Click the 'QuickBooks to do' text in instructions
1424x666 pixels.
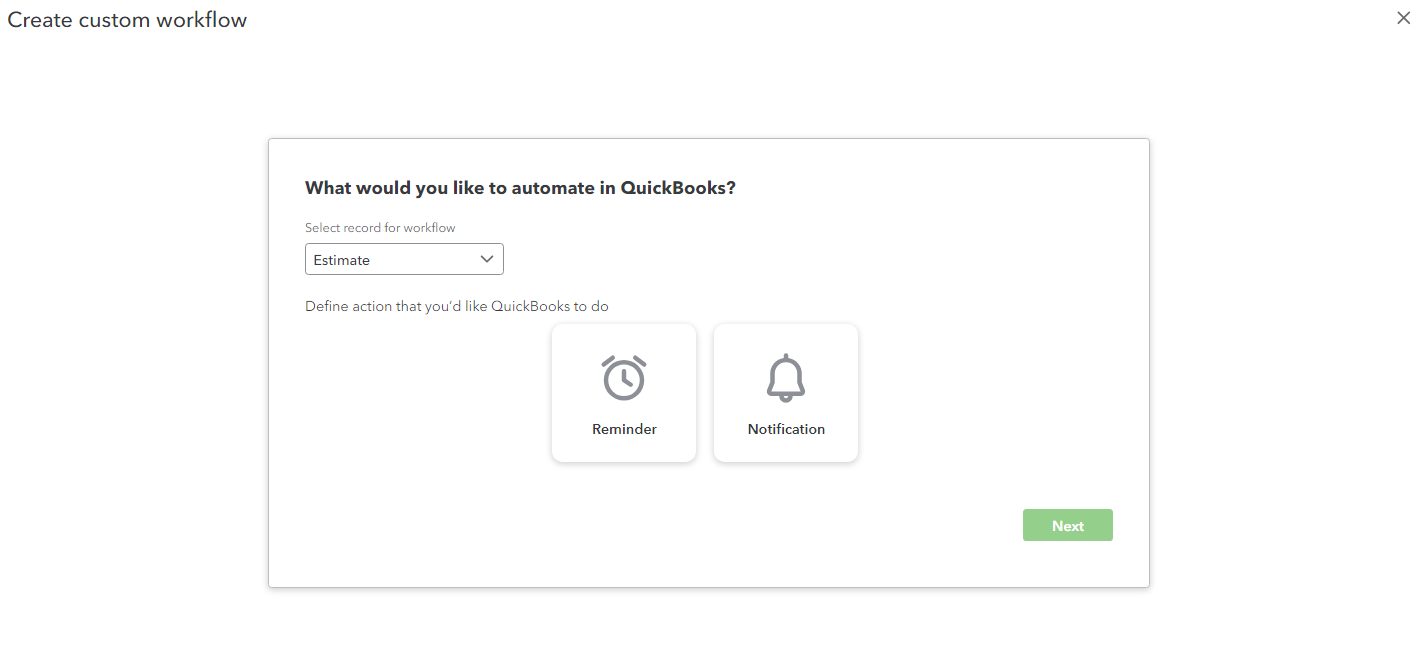coord(550,306)
